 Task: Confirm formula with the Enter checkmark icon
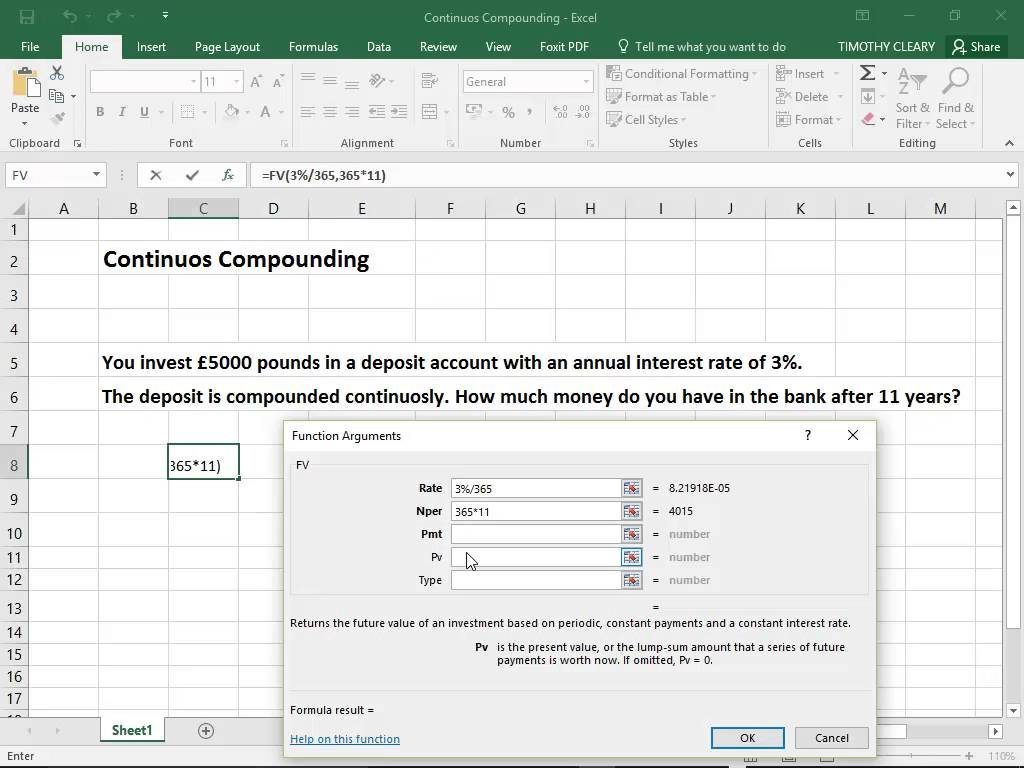(191, 175)
